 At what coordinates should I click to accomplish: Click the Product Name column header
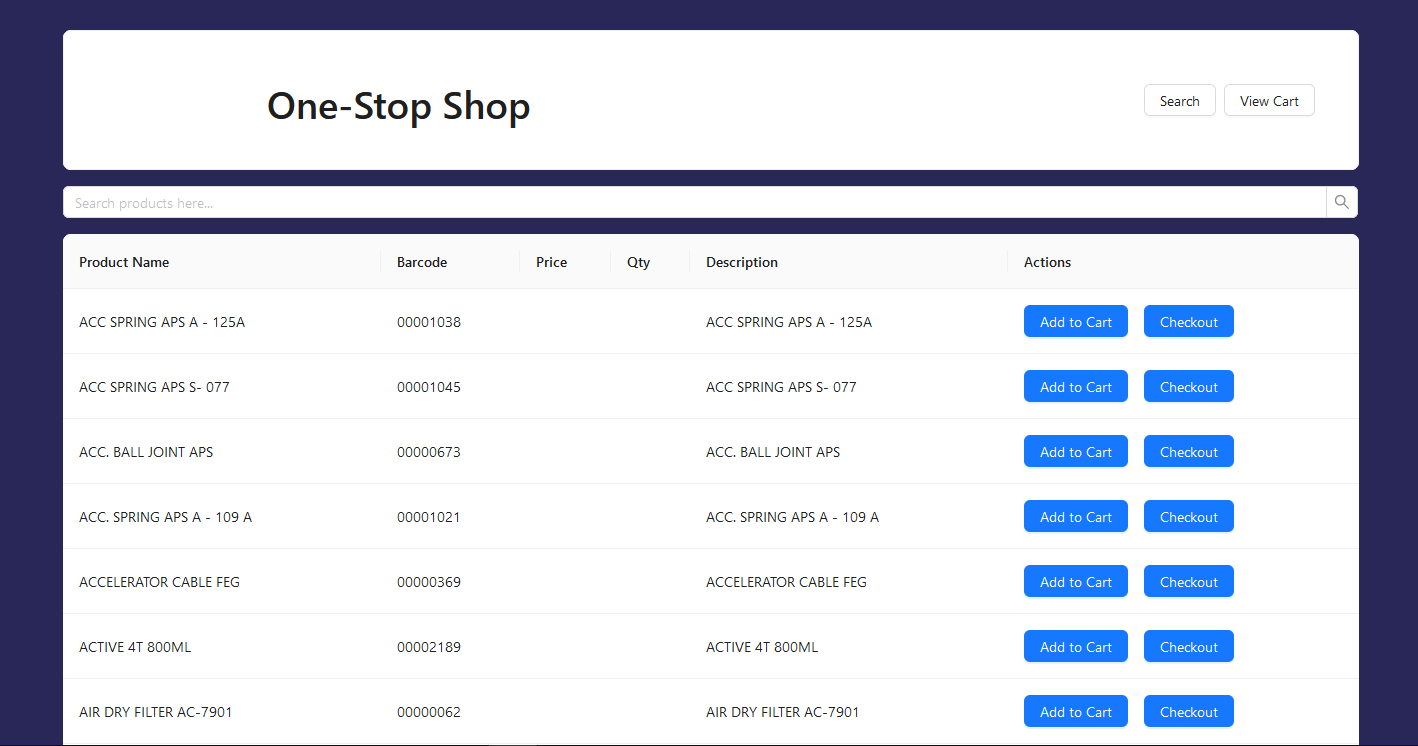point(124,262)
